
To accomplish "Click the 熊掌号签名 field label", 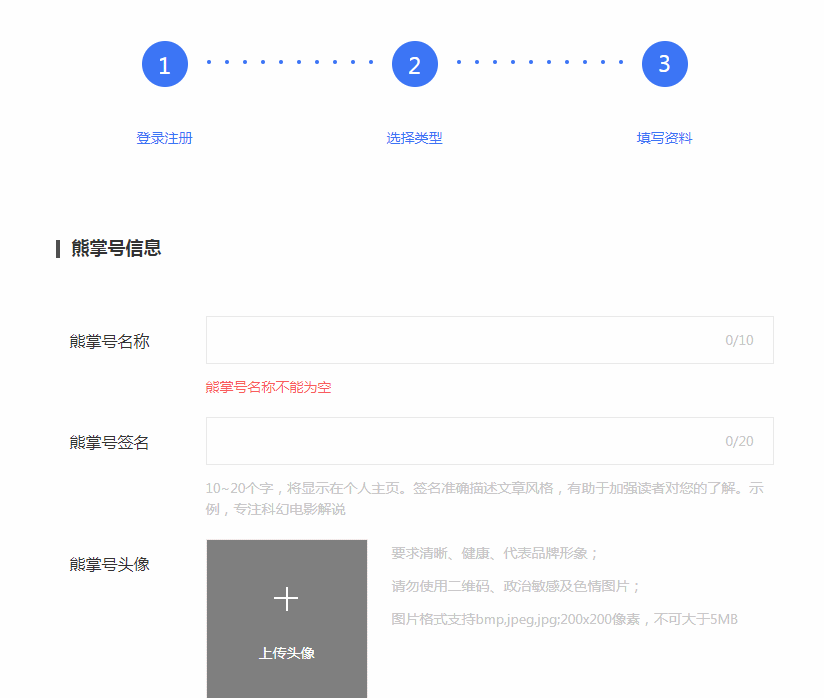I will (110, 442).
